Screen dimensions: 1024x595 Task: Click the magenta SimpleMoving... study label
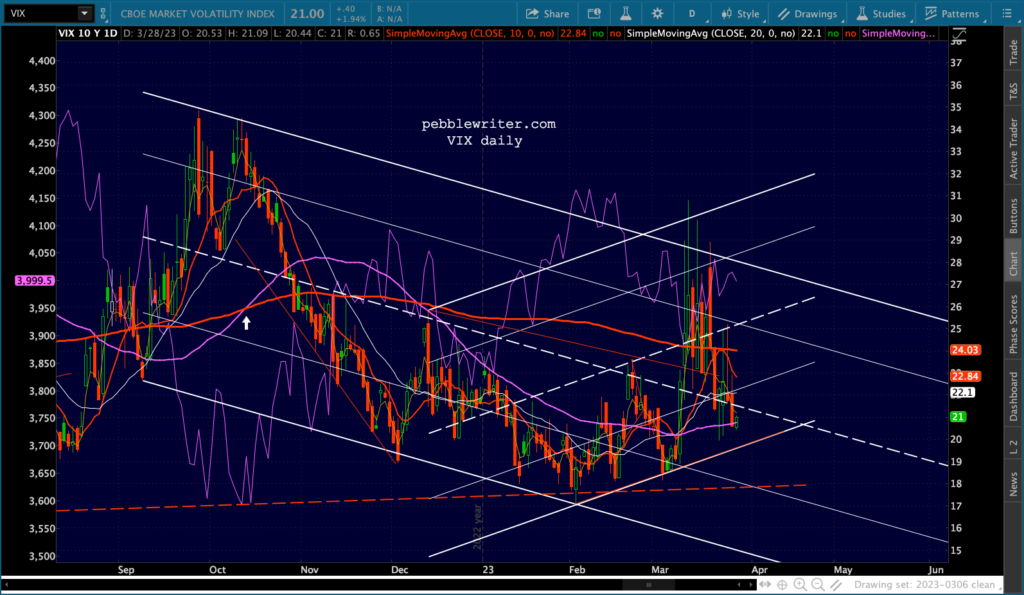click(899, 33)
